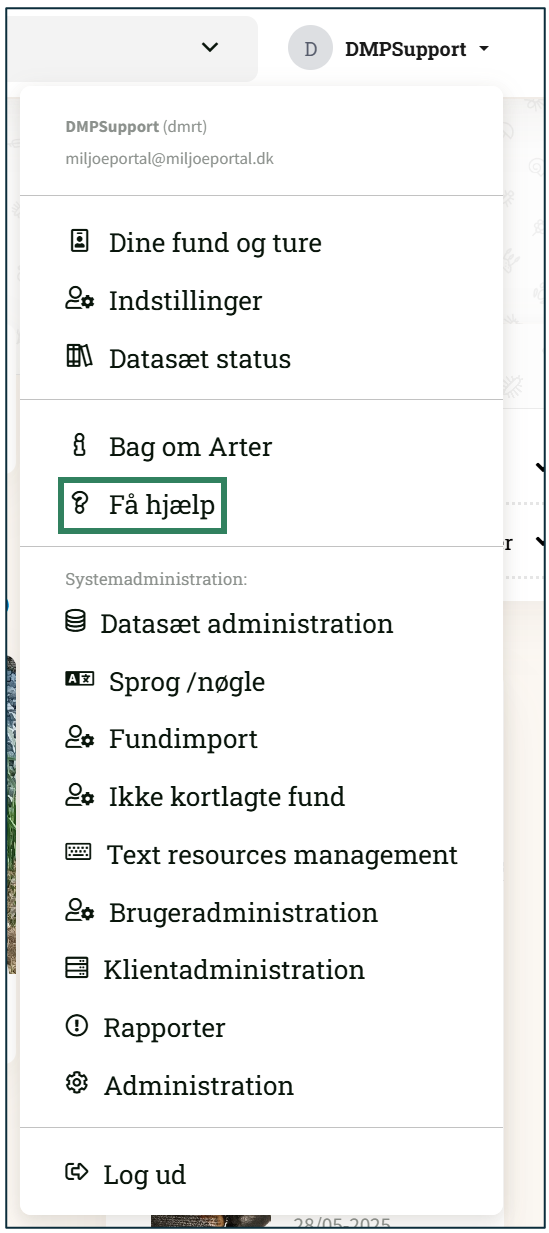Image resolution: width=549 pixels, height=1233 pixels.
Task: Expand the dropdown chevron in the top bar
Action: coord(209,47)
